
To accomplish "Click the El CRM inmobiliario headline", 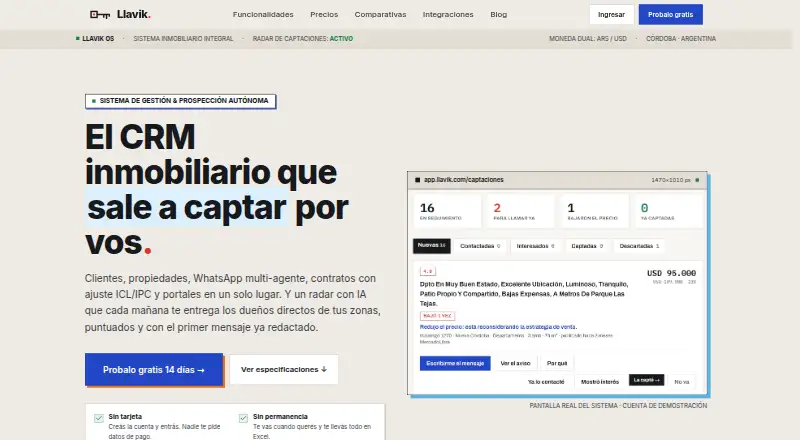I will [216, 189].
